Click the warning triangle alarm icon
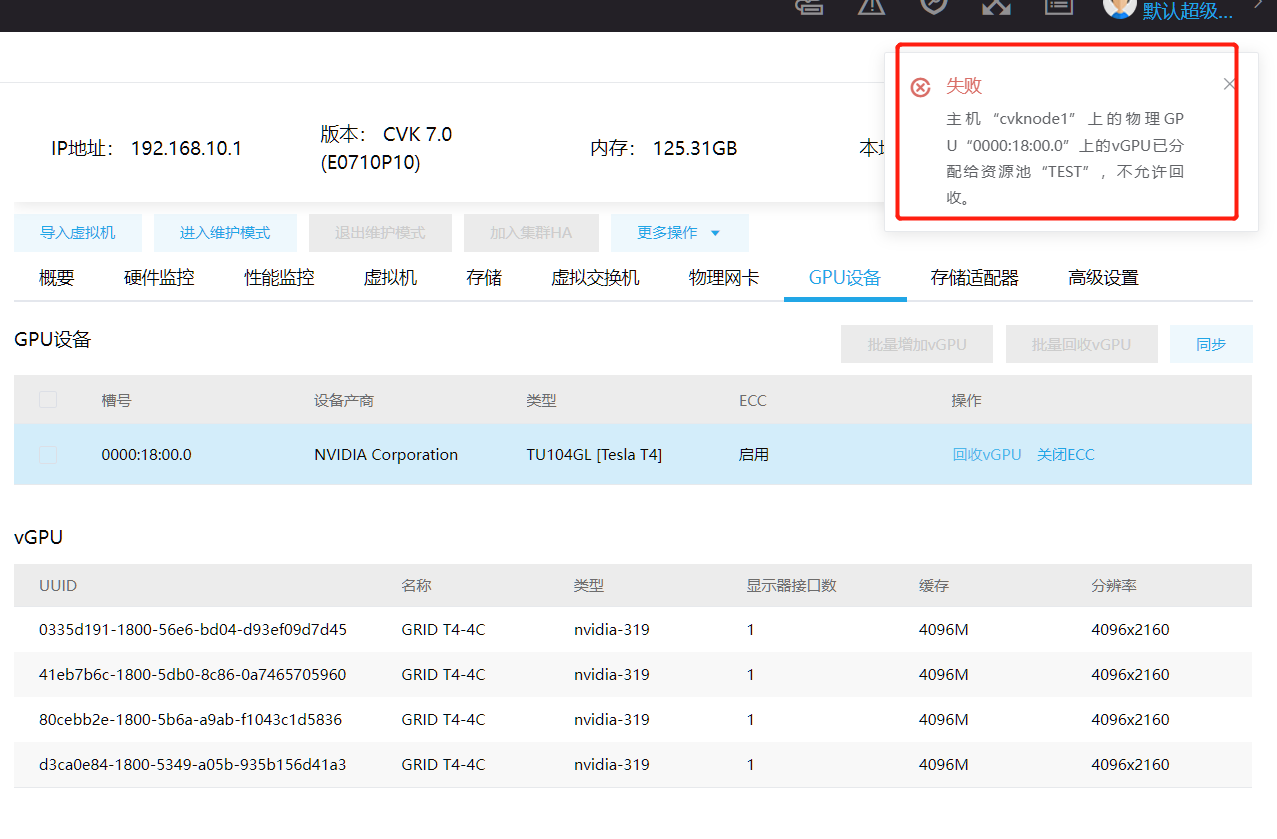1277x839 pixels. (871, 5)
